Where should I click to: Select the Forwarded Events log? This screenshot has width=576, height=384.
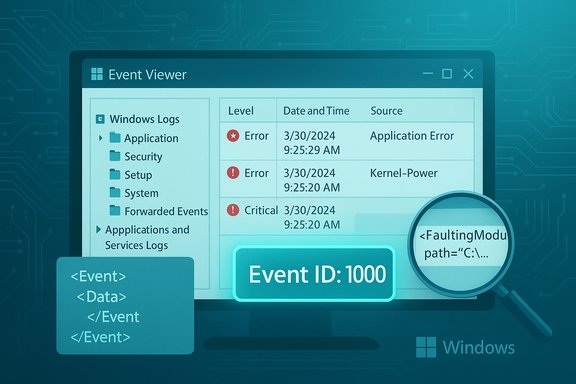166,211
